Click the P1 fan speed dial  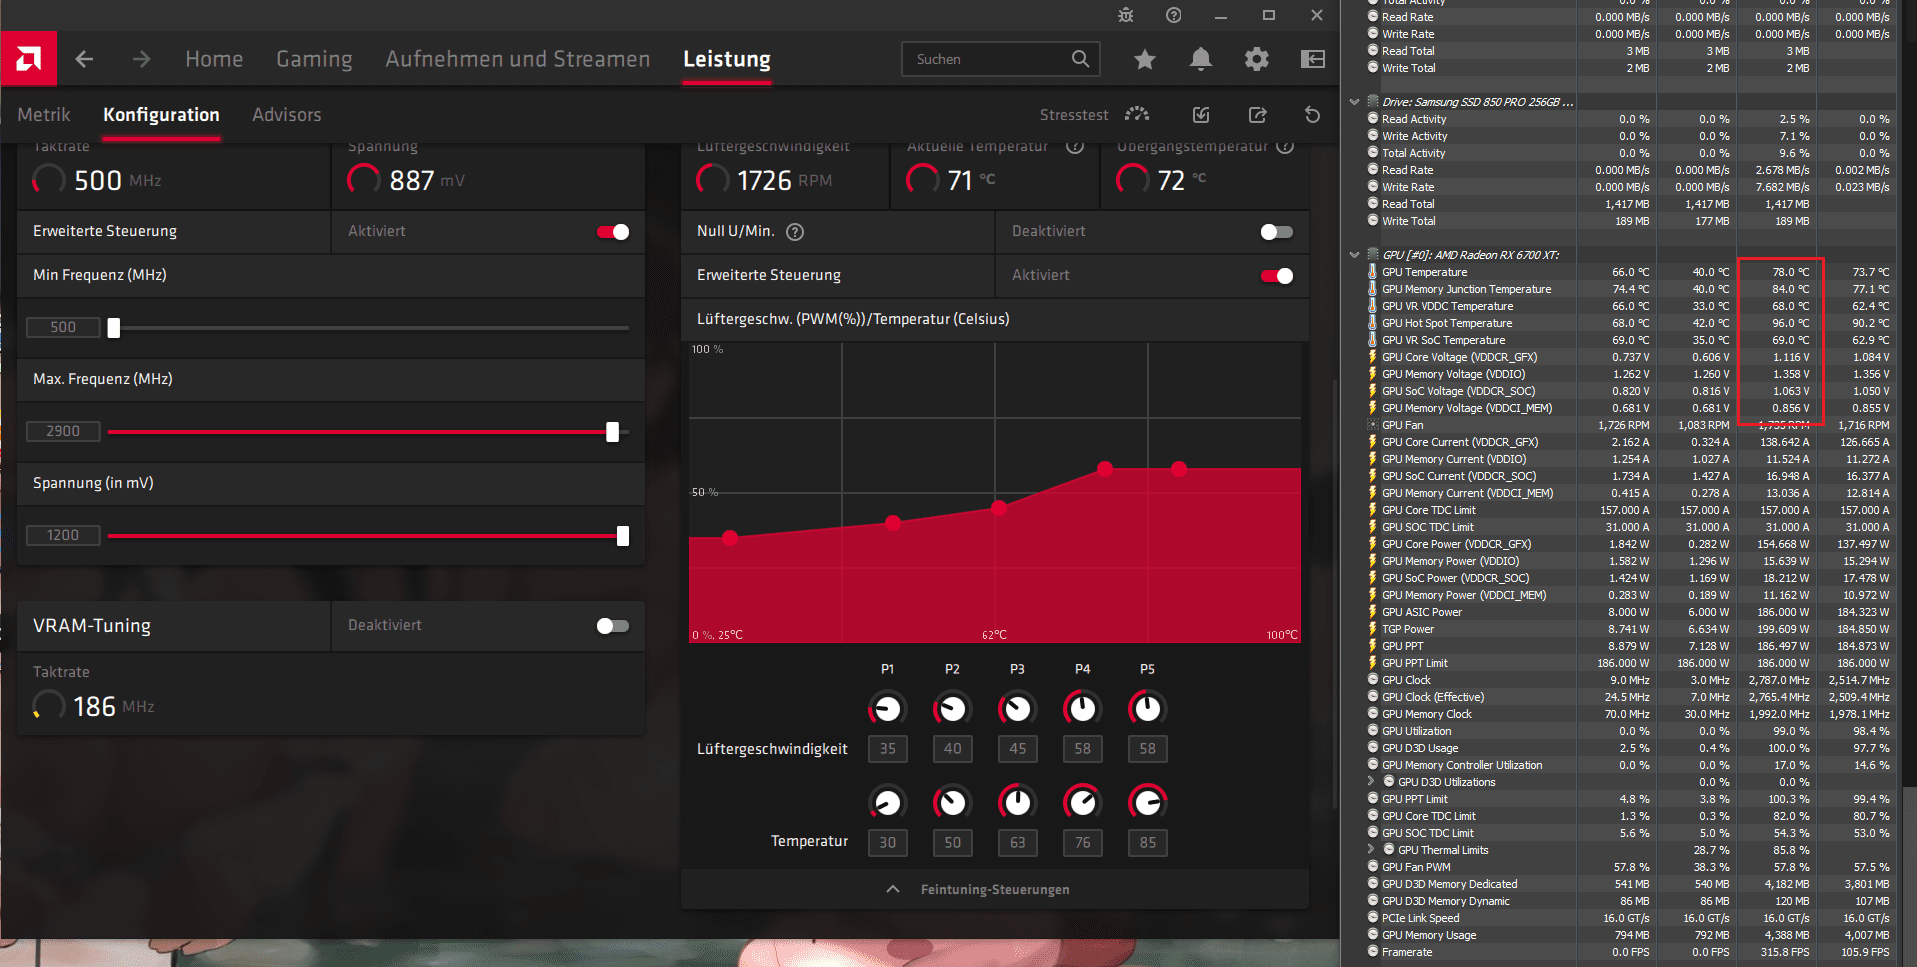pyautogui.click(x=887, y=709)
